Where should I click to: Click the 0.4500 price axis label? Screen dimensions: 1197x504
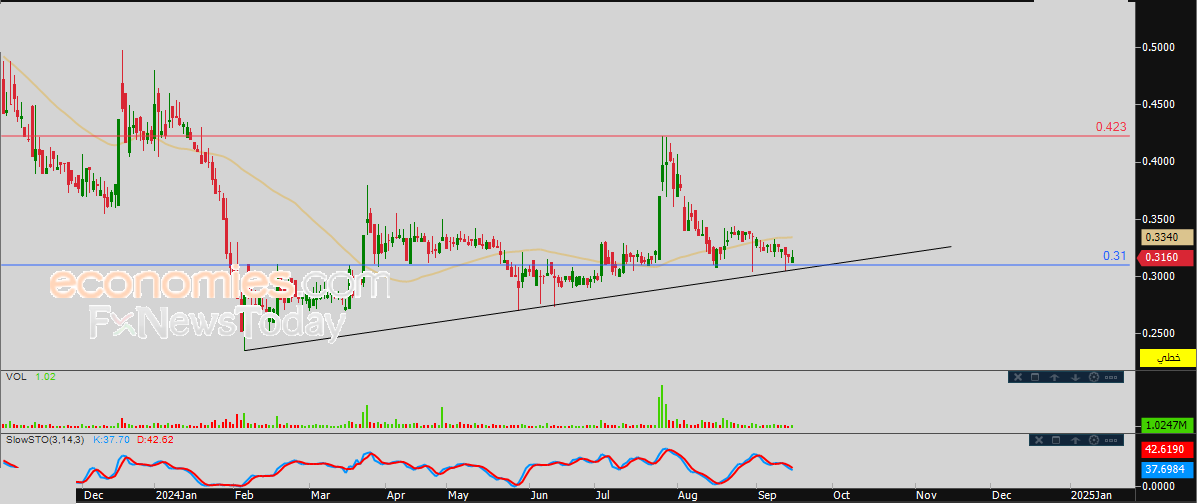[1159, 104]
